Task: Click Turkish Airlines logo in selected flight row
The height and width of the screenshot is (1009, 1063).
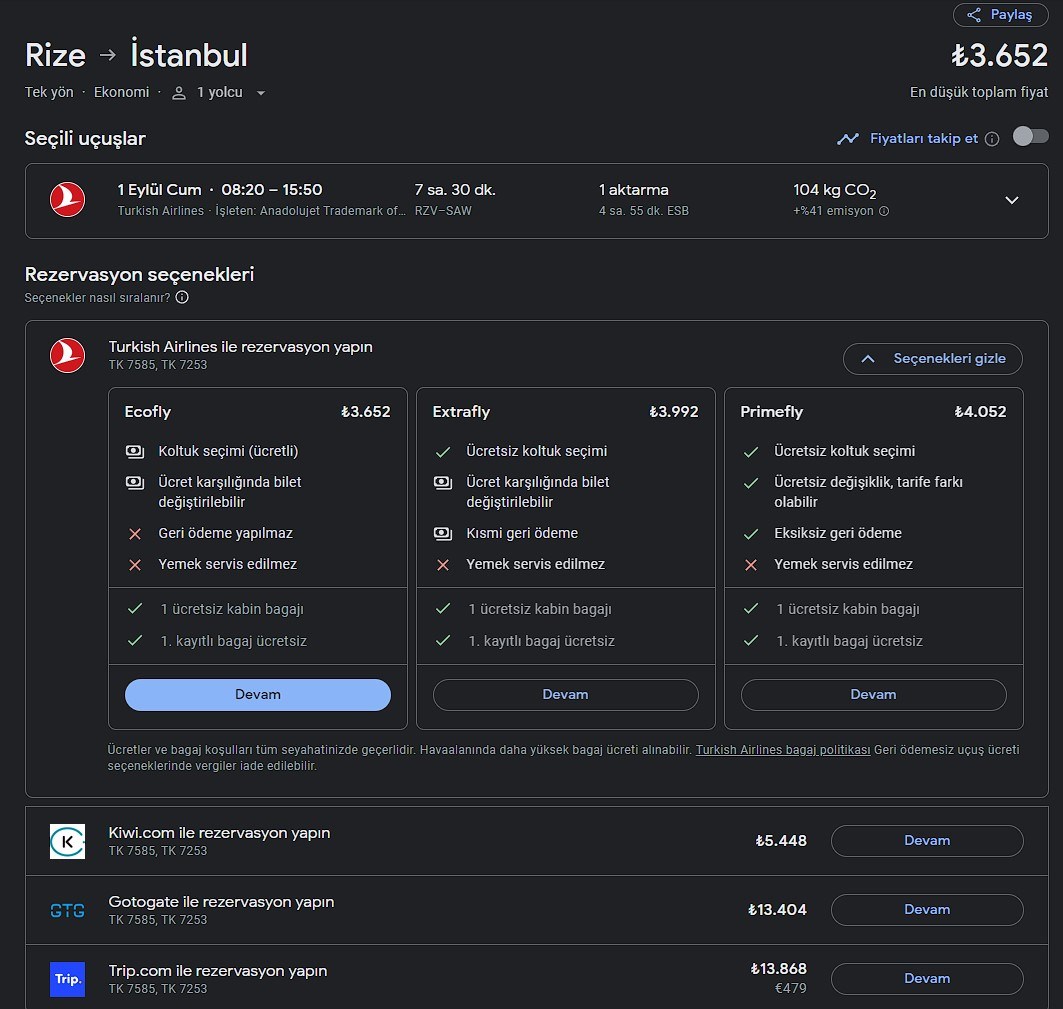Action: click(67, 200)
